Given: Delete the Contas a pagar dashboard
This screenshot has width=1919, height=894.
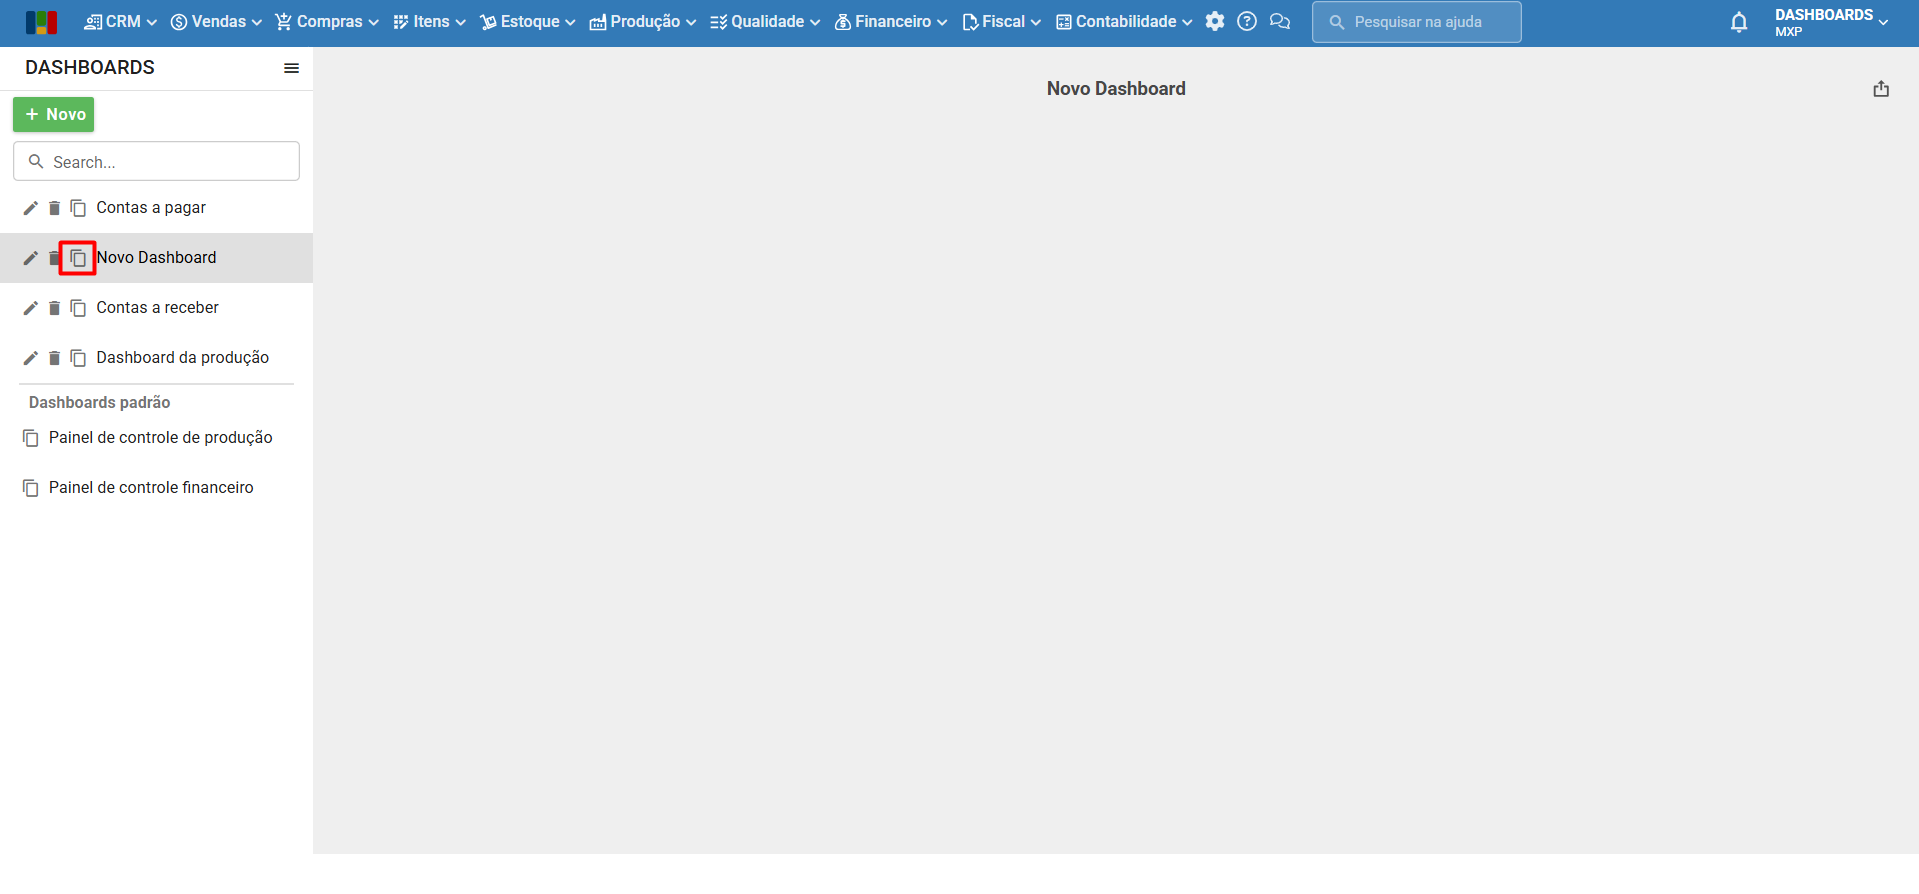Looking at the screenshot, I should point(55,208).
